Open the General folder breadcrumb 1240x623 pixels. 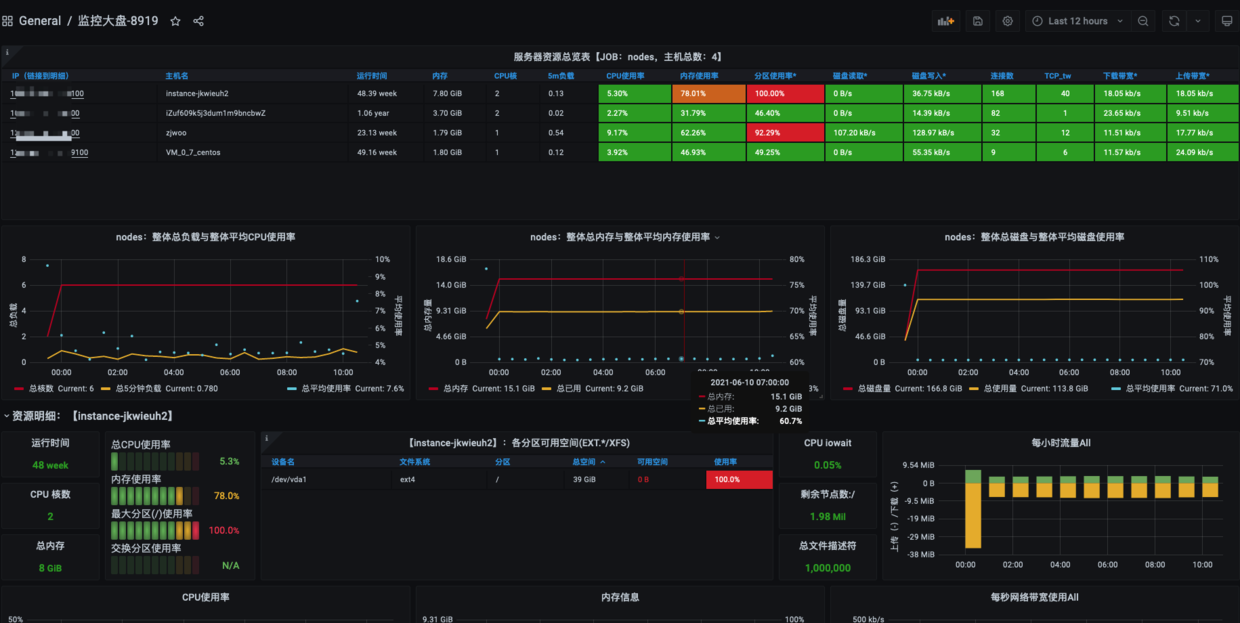[x=40, y=21]
